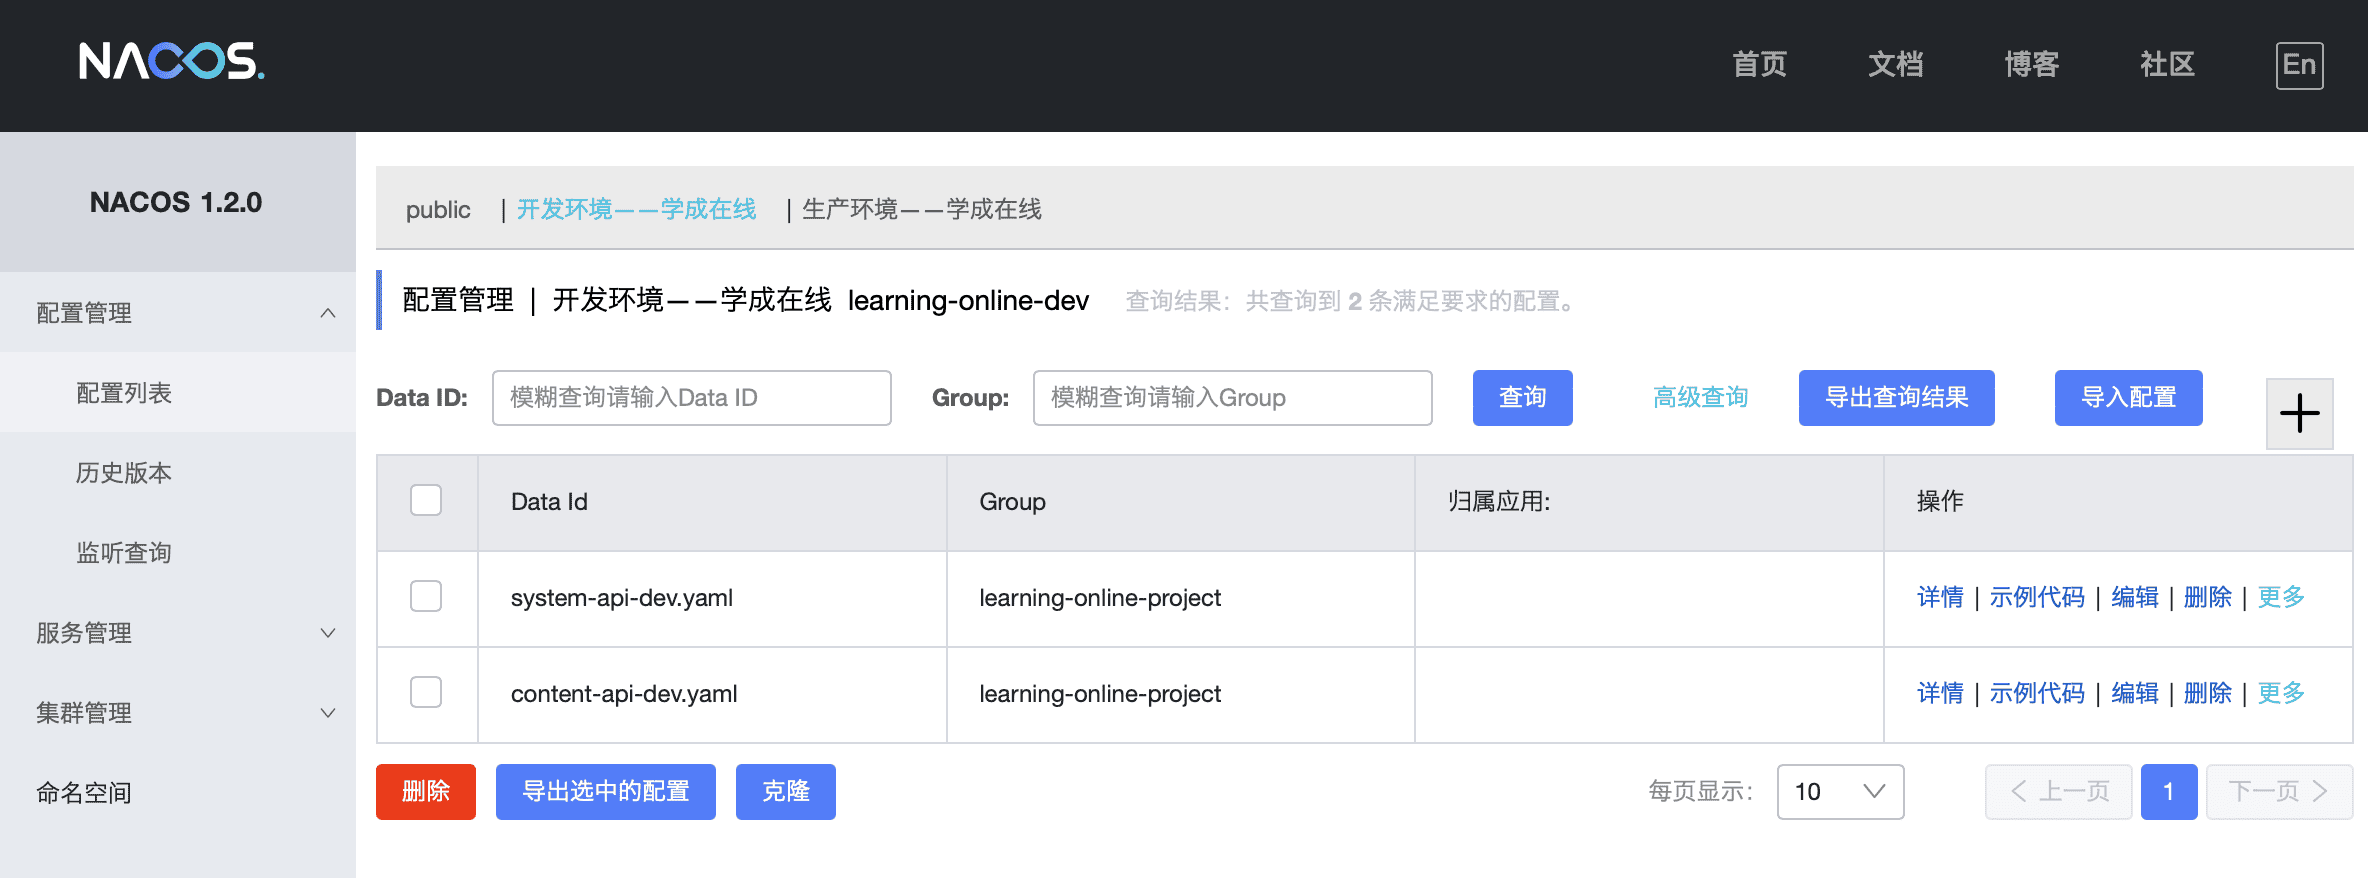Open 社区 in the top navigation
Viewport: 2368px width, 878px height.
click(2167, 65)
